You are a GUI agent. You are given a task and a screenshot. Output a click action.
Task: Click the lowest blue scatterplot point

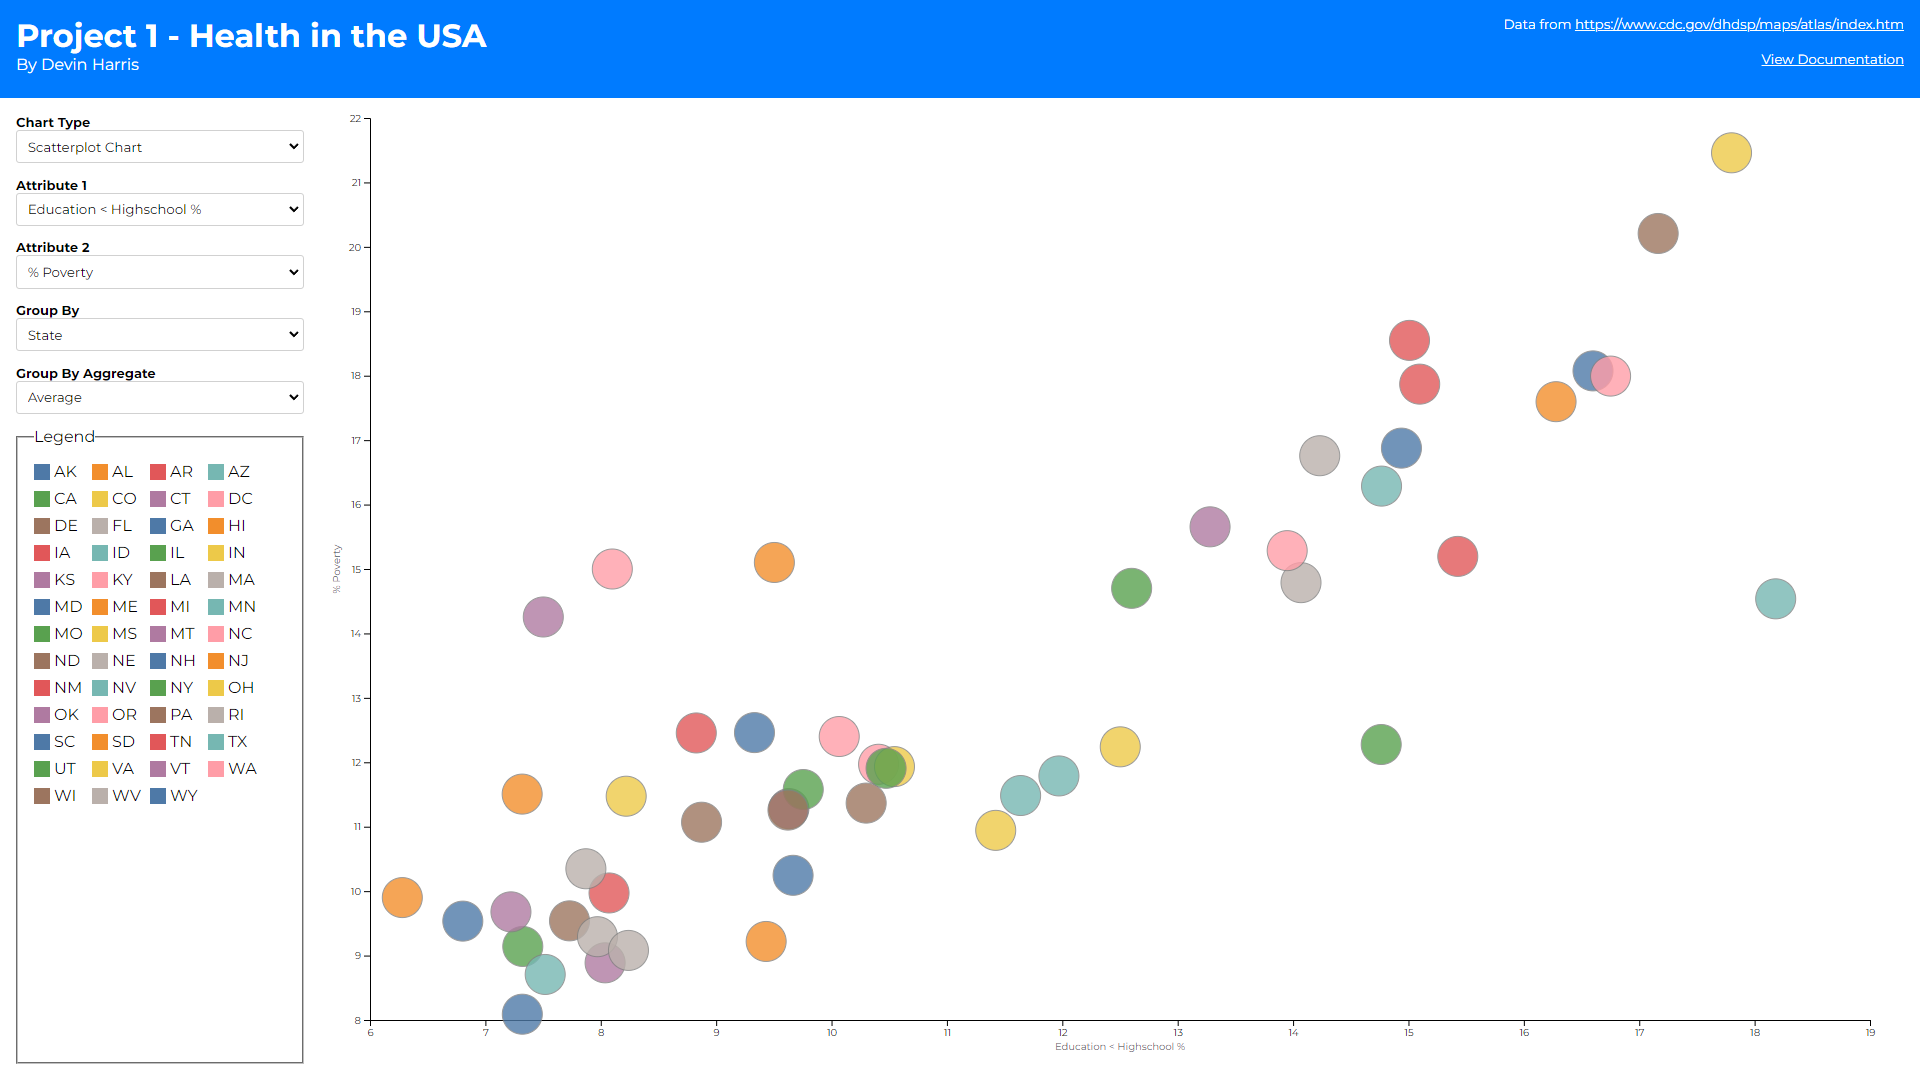(x=522, y=1014)
